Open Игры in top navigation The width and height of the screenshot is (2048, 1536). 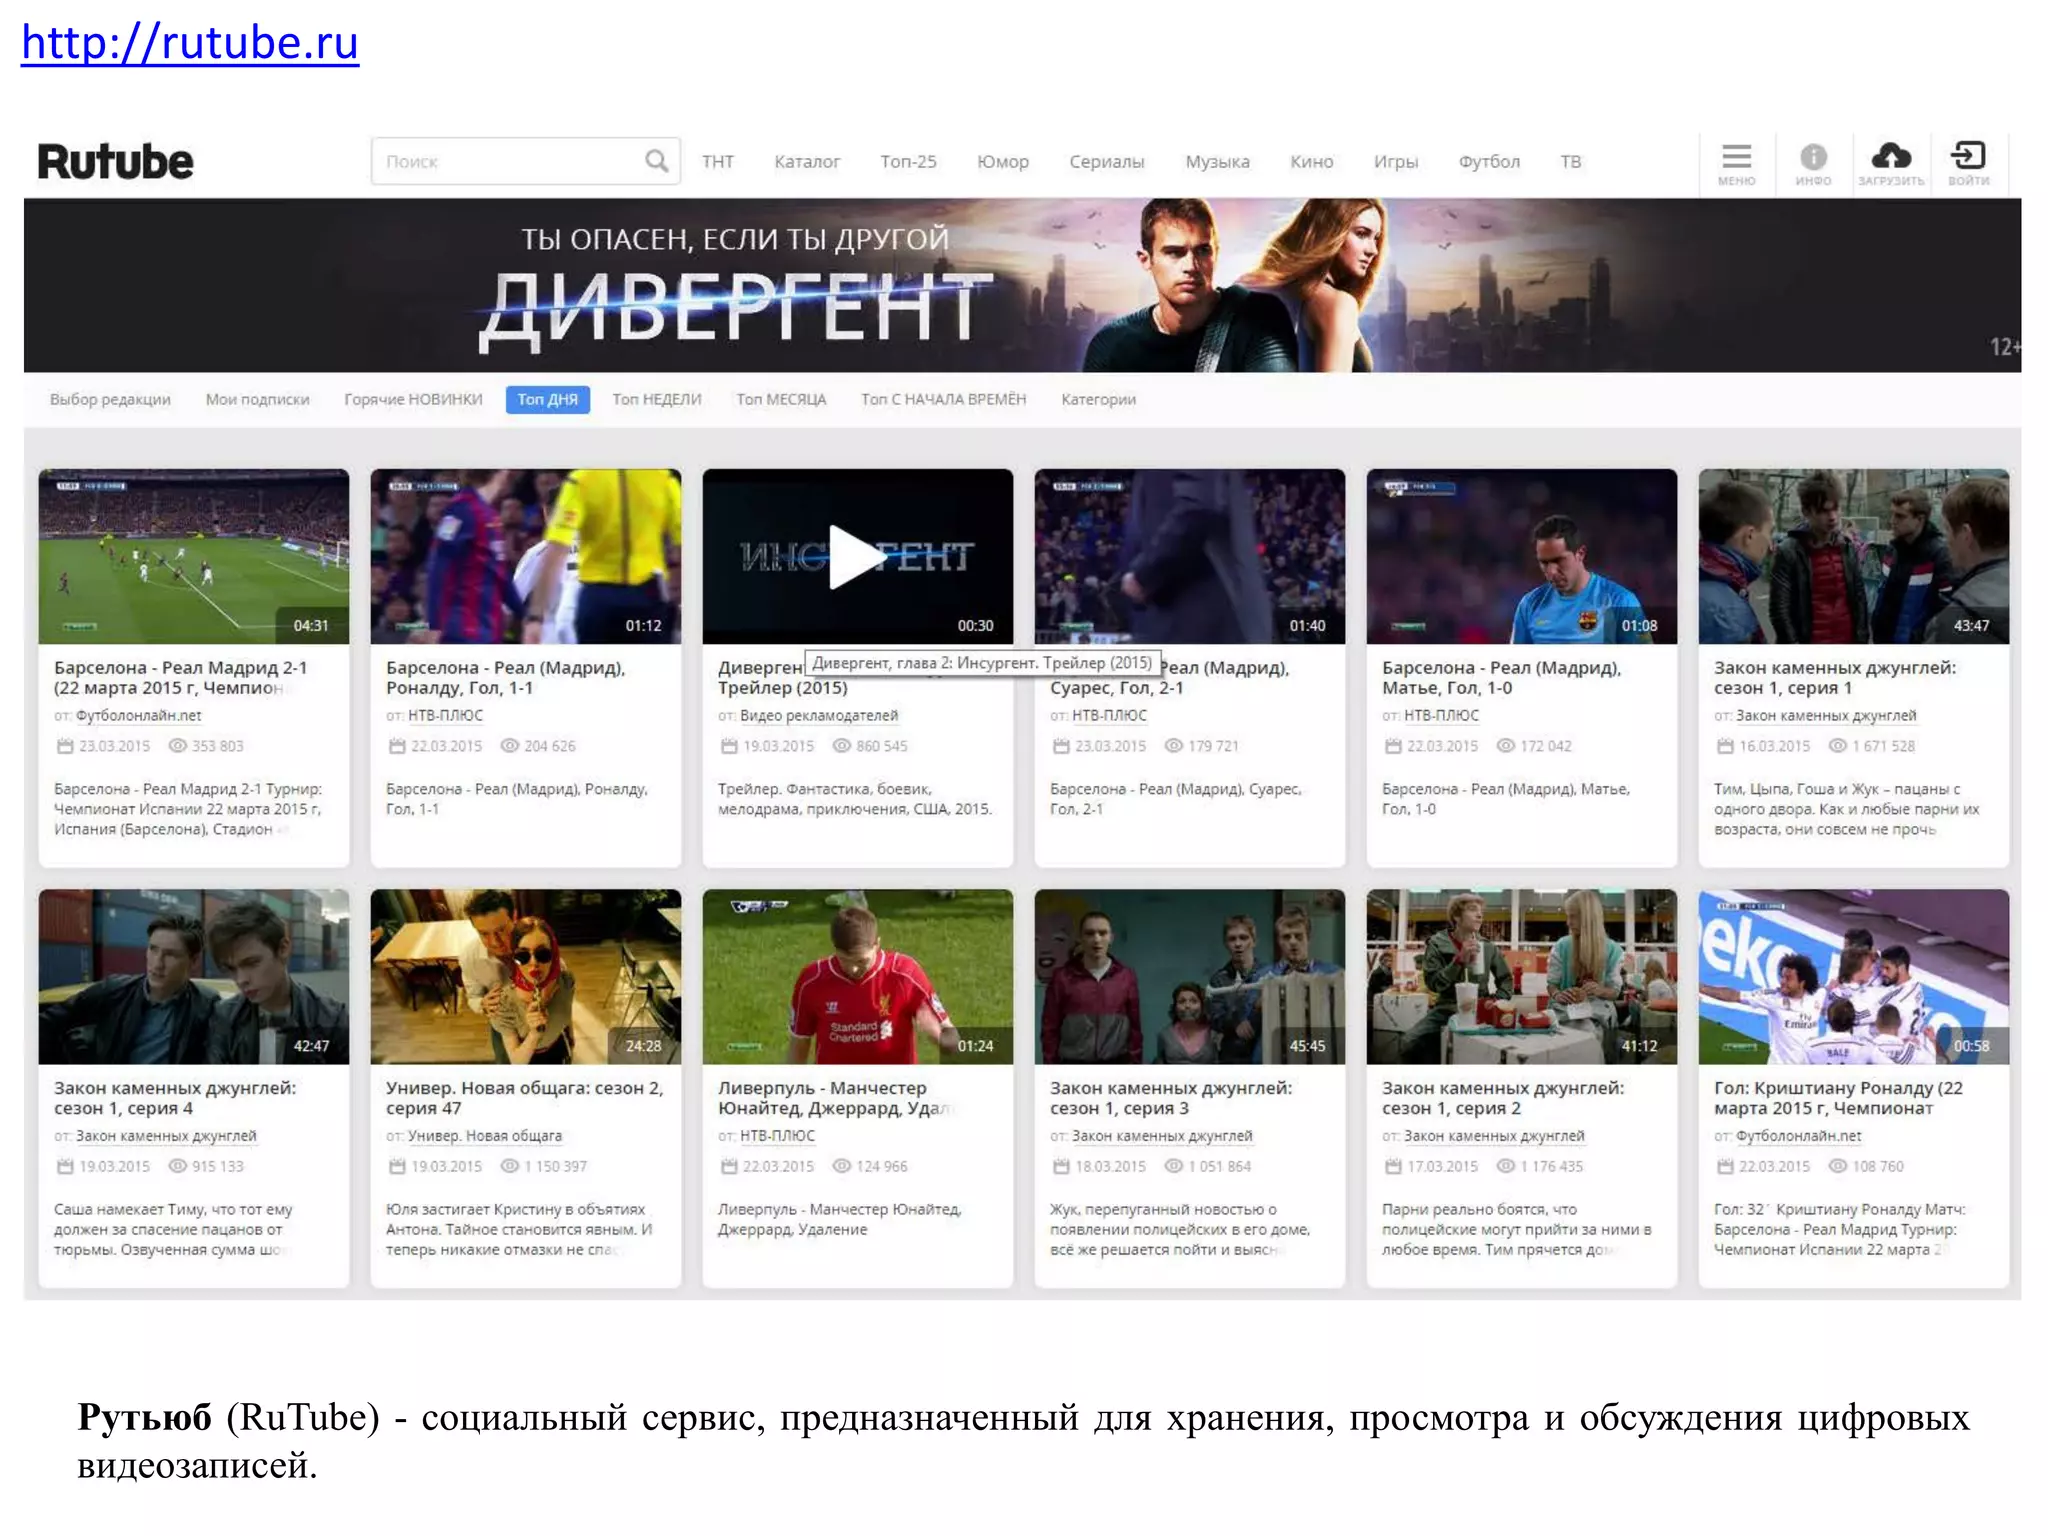point(1396,162)
